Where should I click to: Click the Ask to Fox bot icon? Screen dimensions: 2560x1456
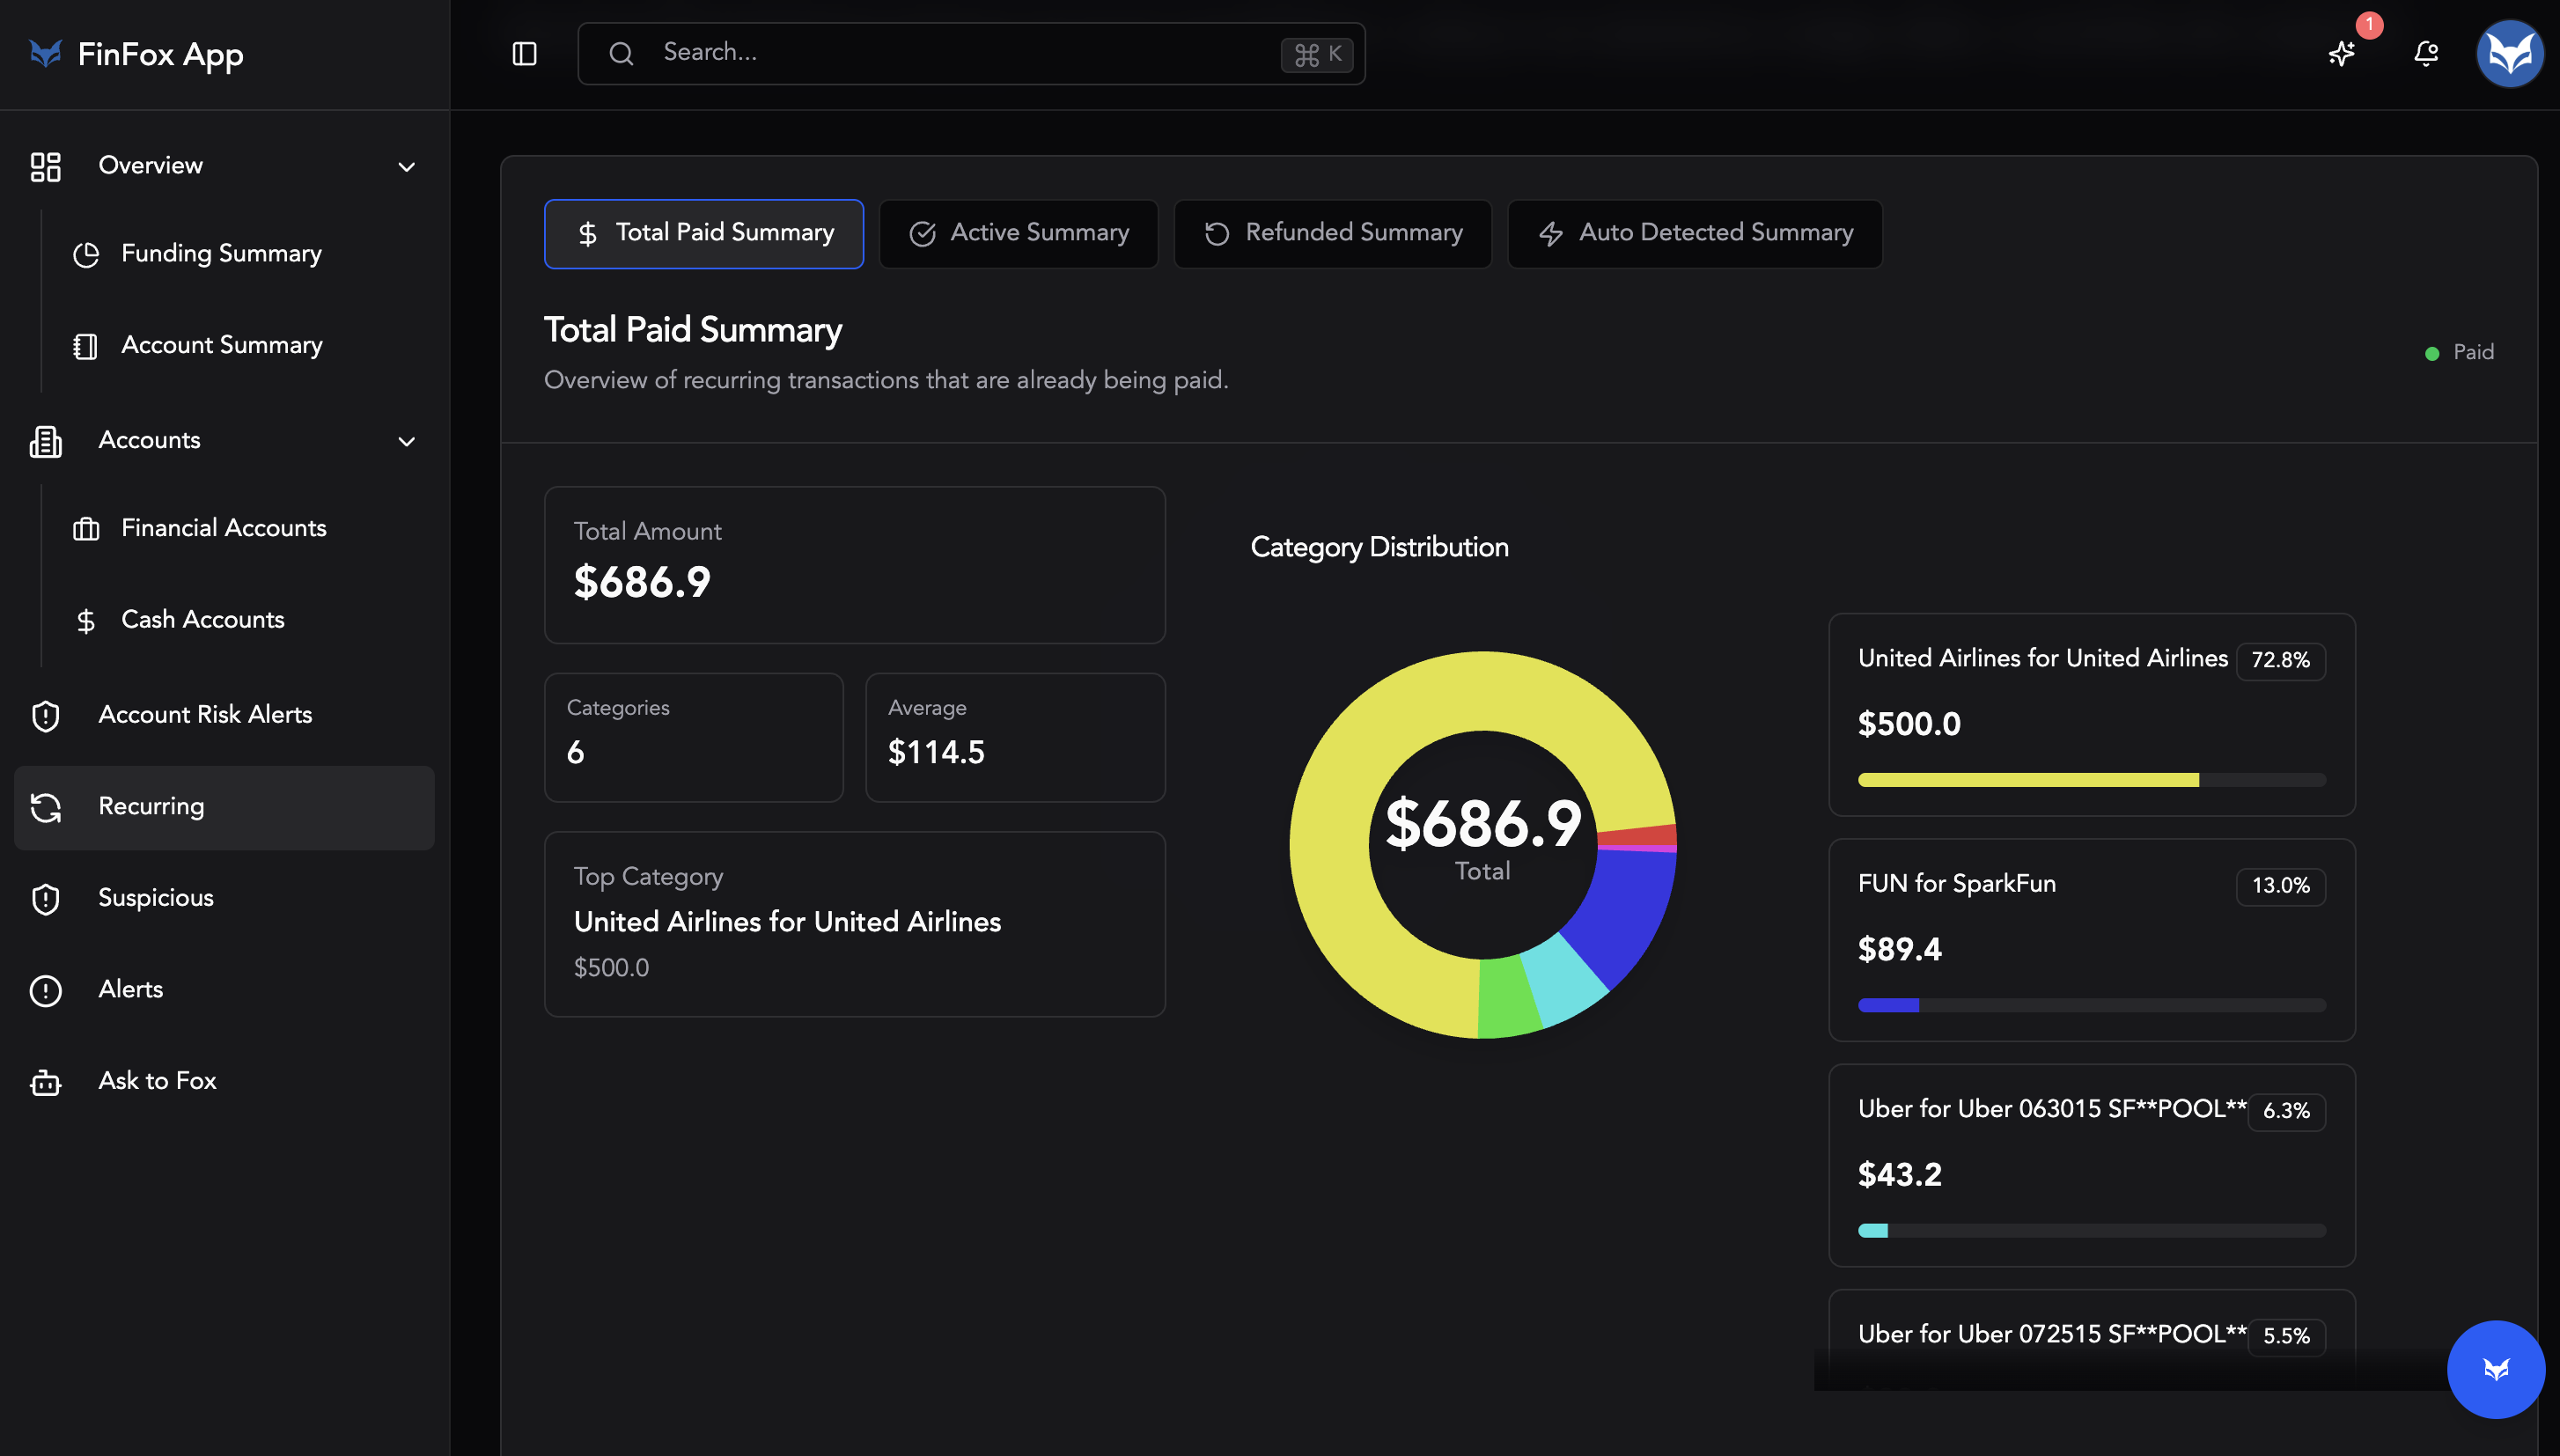pyautogui.click(x=45, y=1082)
